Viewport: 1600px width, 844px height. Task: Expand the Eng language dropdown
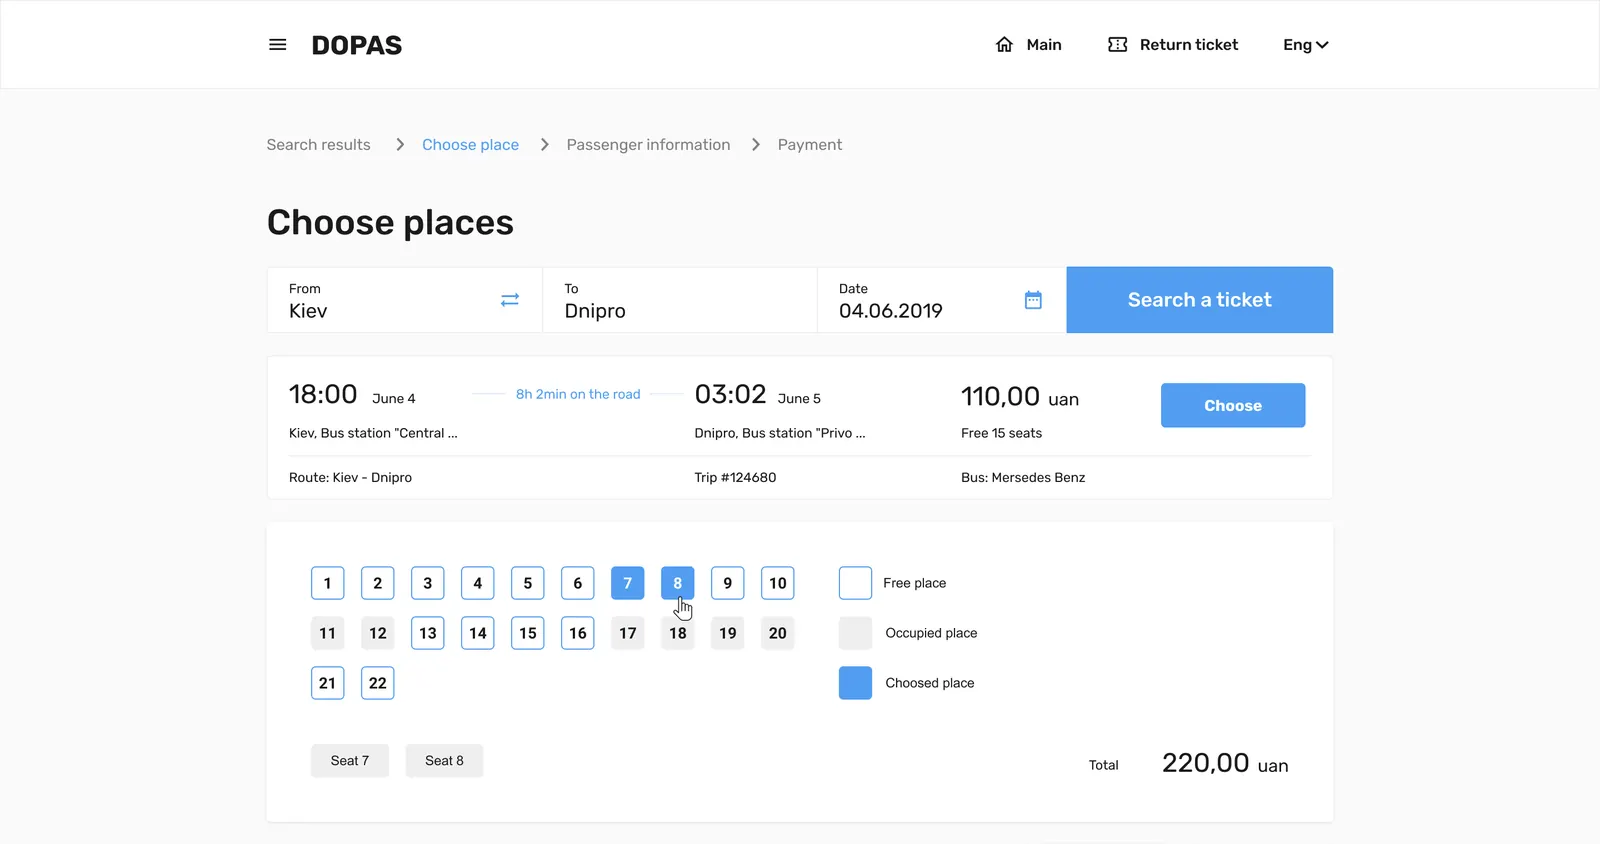pyautogui.click(x=1306, y=45)
